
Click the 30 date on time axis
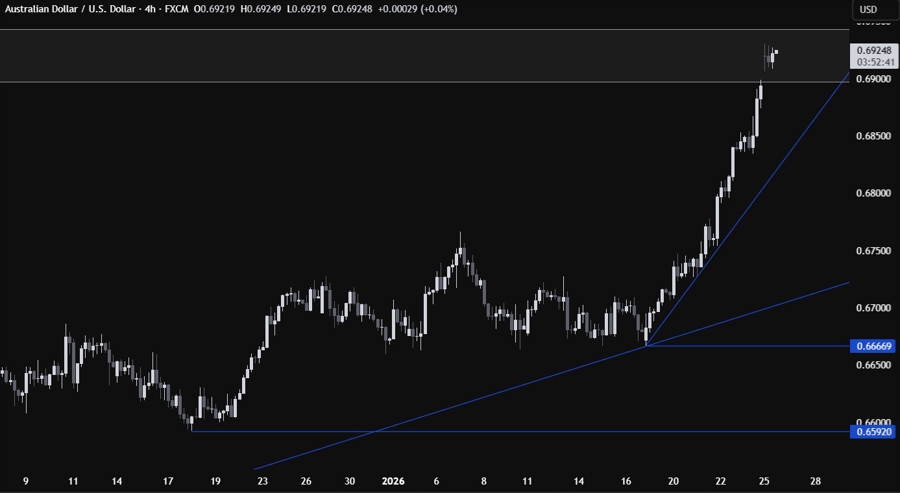point(350,481)
